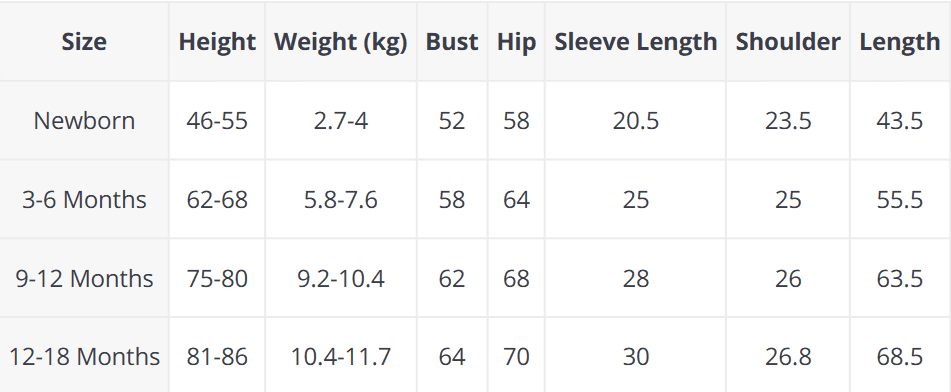Click the Size column header
Screen dimensions: 951x392
[x=84, y=42]
